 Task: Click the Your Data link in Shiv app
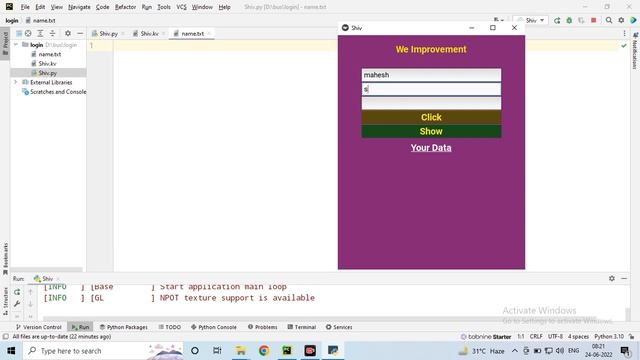[431, 148]
